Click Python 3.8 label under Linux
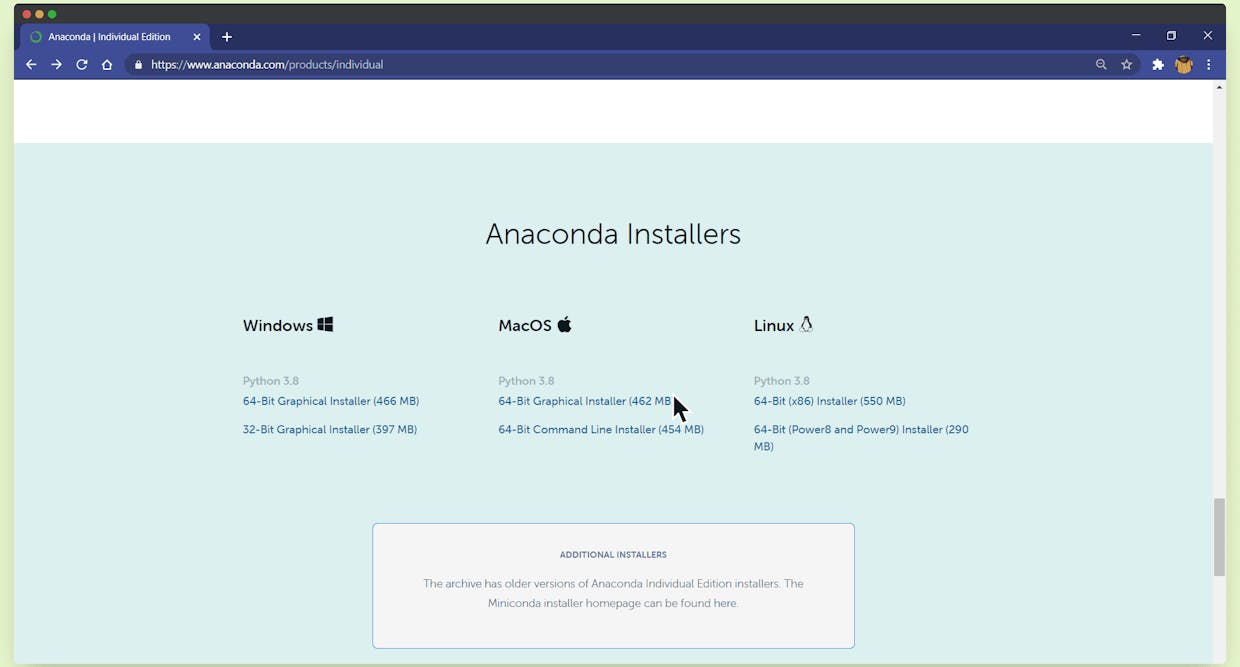 click(x=782, y=381)
